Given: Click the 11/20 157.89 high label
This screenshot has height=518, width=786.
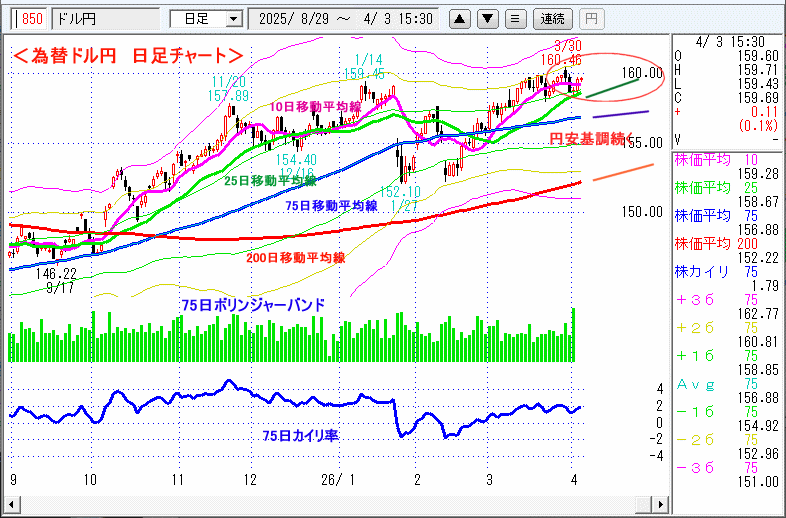Looking at the screenshot, I should click(x=229, y=88).
